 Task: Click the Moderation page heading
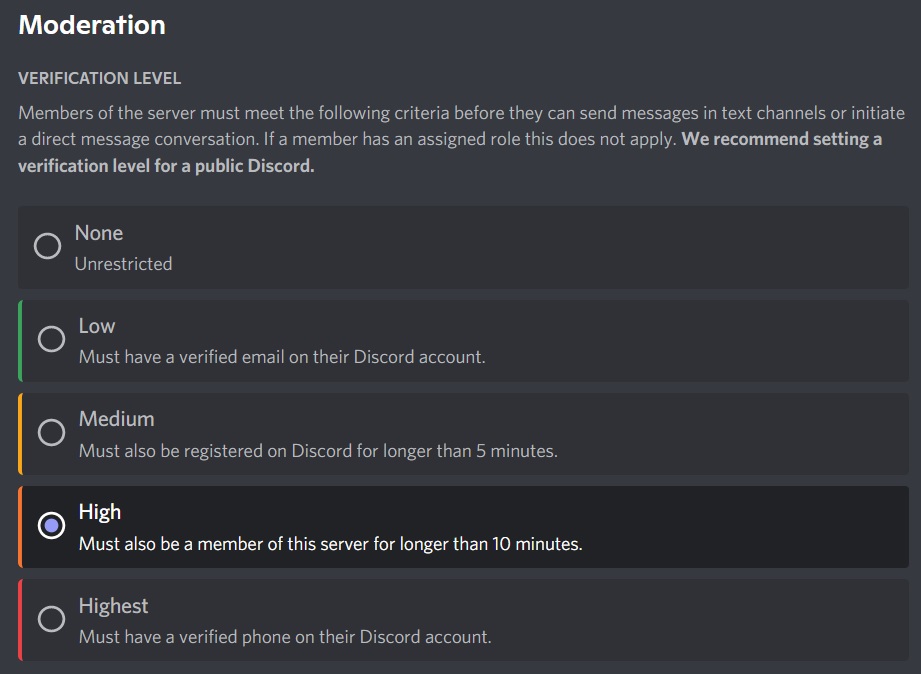click(x=92, y=25)
